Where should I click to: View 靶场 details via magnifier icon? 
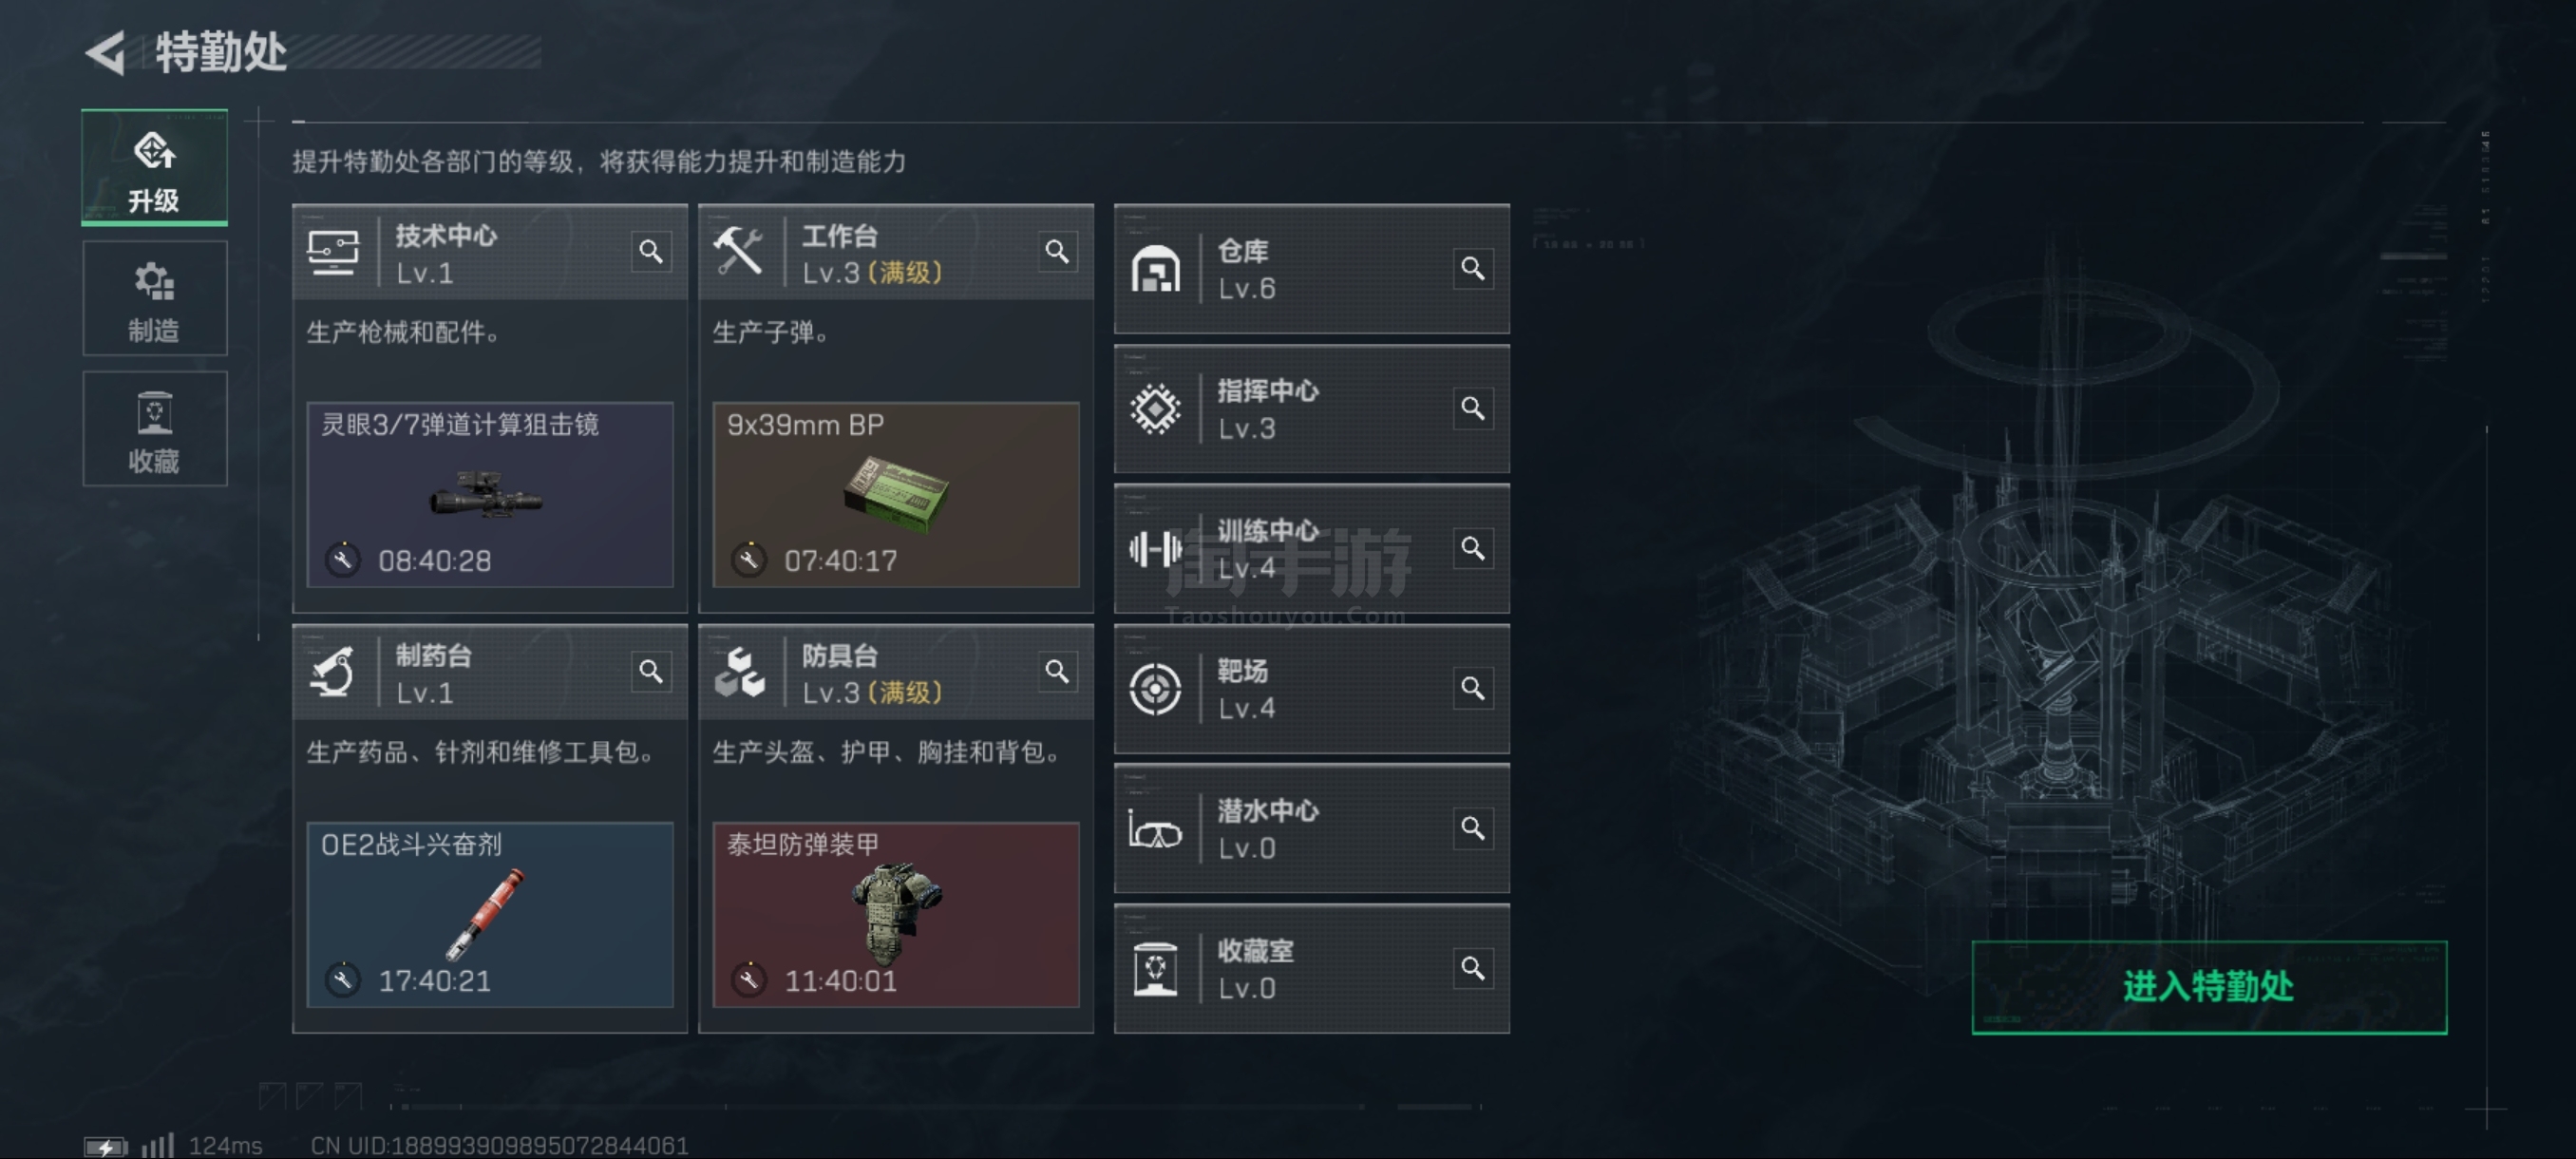tap(1472, 689)
